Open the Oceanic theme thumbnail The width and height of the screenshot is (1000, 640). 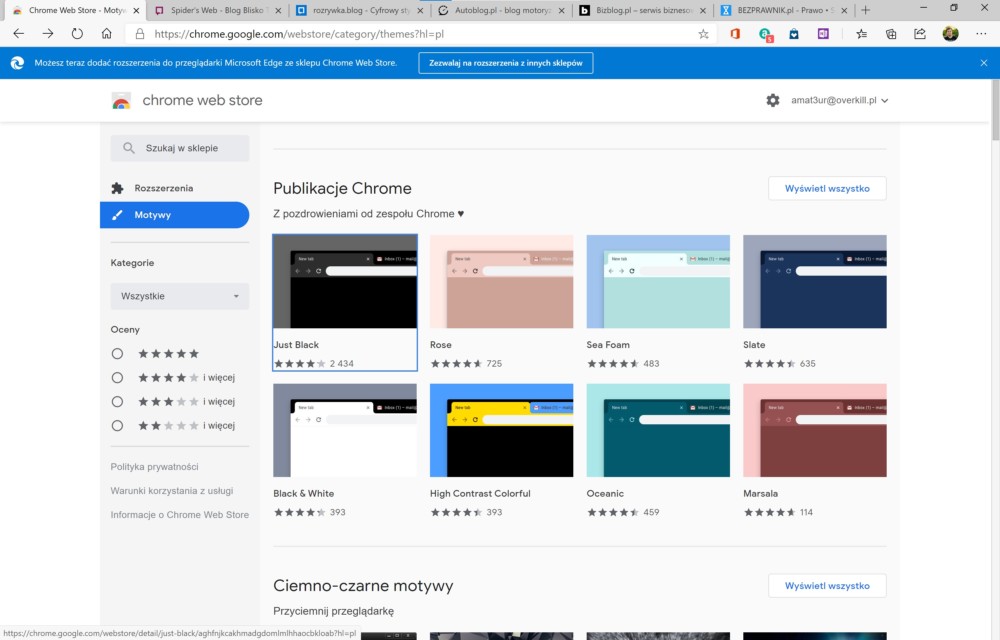coord(658,430)
